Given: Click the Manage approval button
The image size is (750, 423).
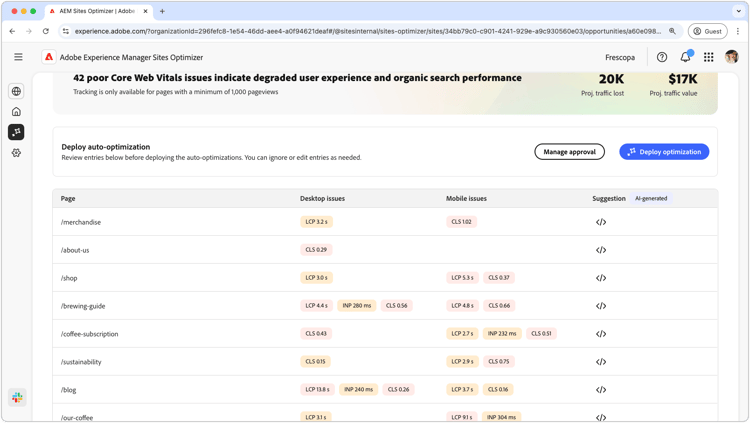Looking at the screenshot, I should click(569, 152).
